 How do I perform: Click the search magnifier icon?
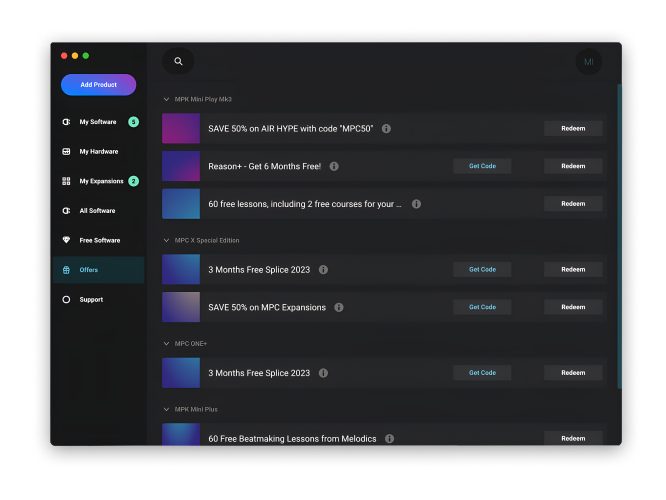(178, 62)
